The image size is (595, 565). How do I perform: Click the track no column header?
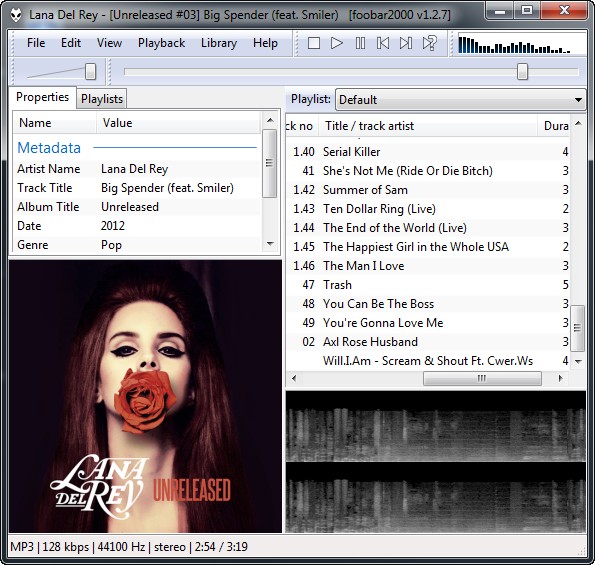[302, 126]
